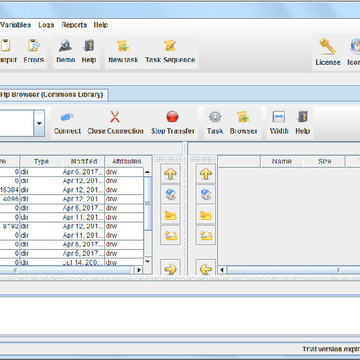This screenshot has width=360, height=360.
Task: Open the Logs menu
Action: click(46, 25)
